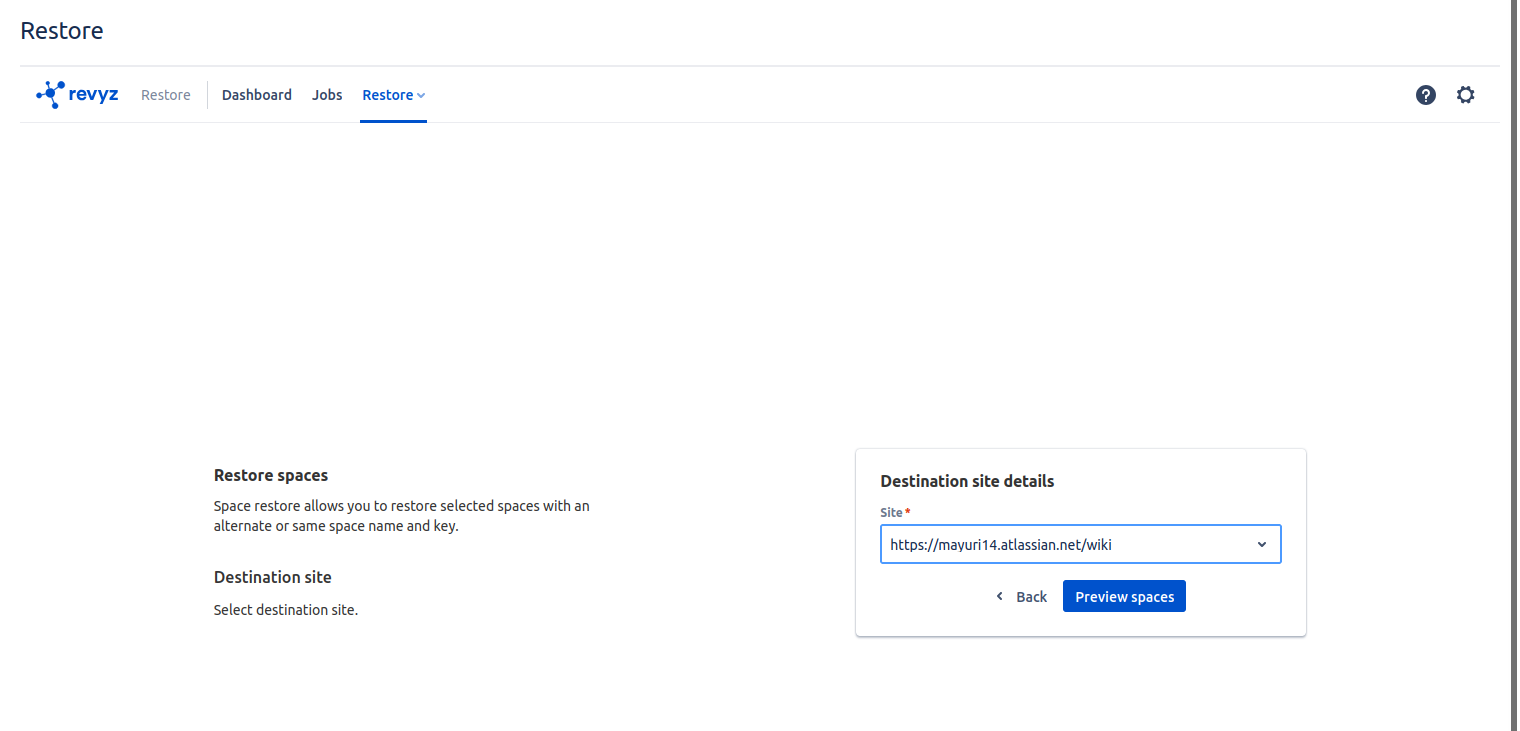
Task: Click the gray Restore label beside logo
Action: click(166, 95)
